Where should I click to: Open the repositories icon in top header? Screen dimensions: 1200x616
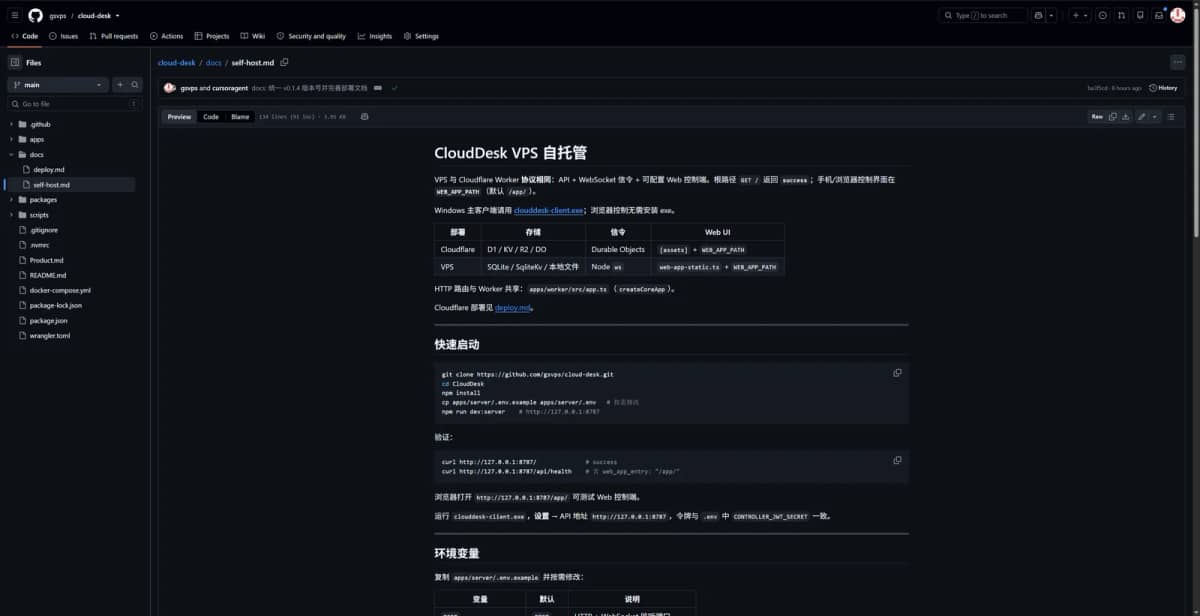coord(1141,15)
